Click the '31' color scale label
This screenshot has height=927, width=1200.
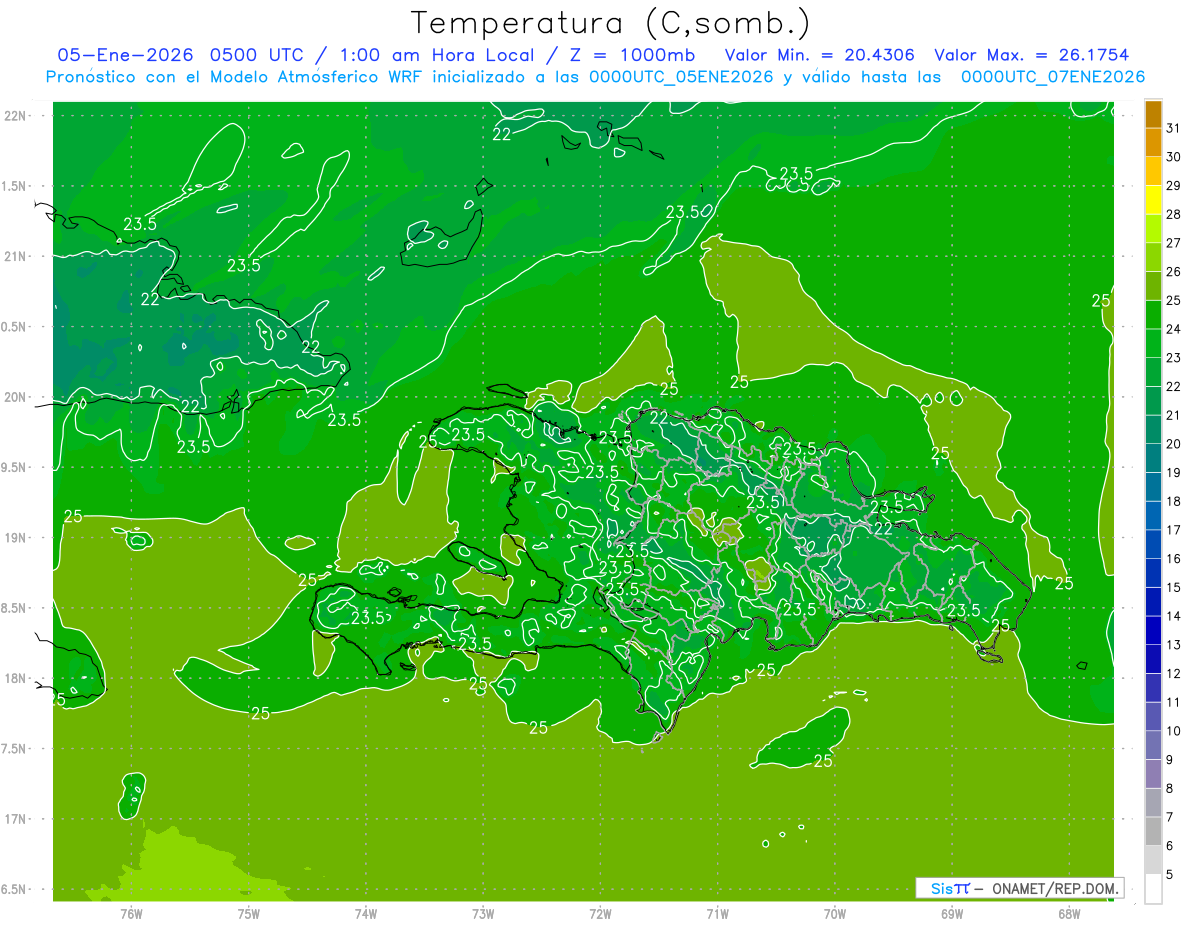(x=1174, y=128)
